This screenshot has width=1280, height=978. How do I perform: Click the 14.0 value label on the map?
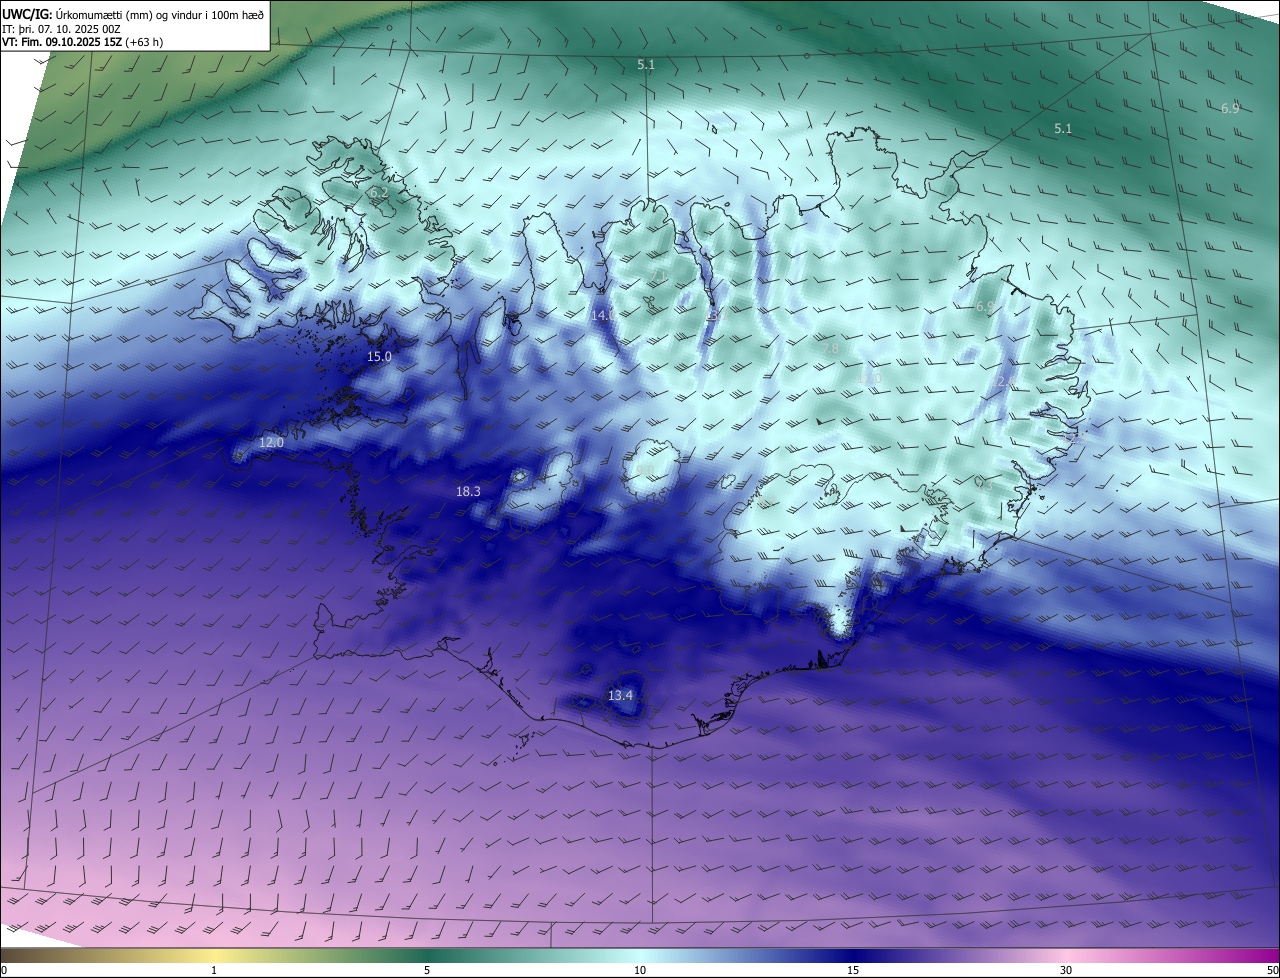(603, 315)
